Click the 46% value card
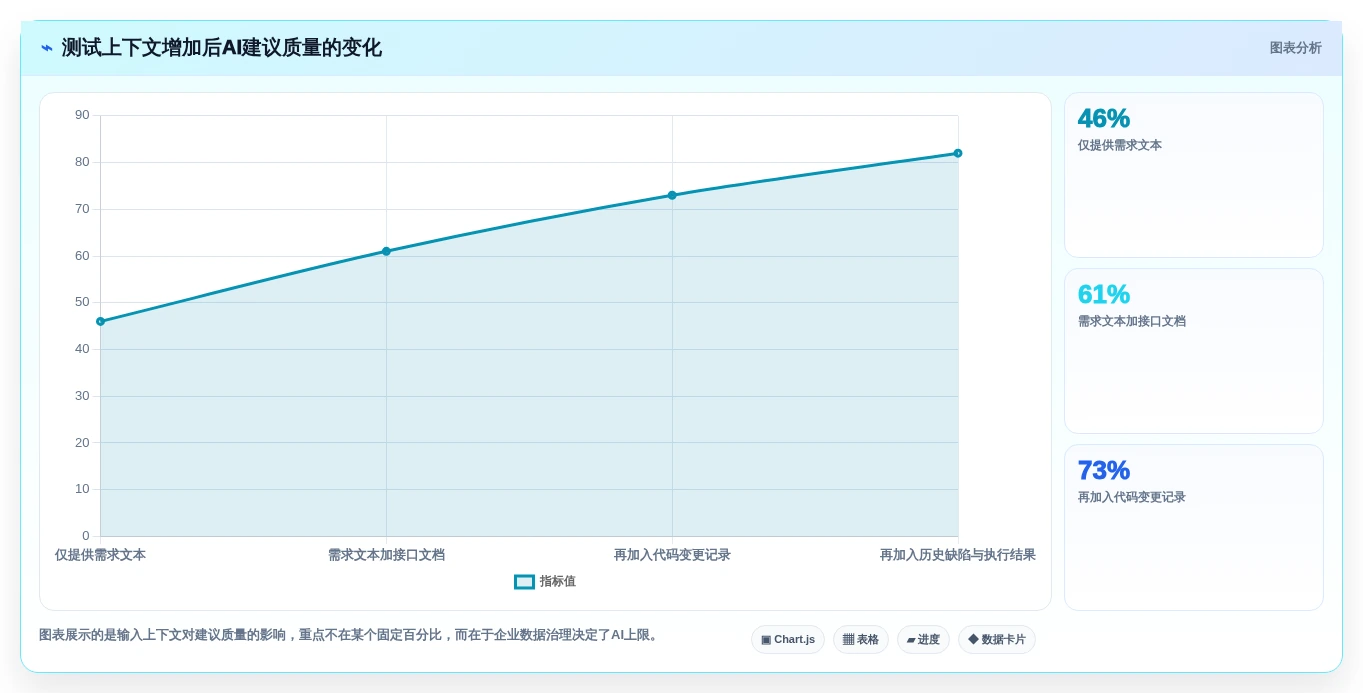 pyautogui.click(x=1194, y=175)
